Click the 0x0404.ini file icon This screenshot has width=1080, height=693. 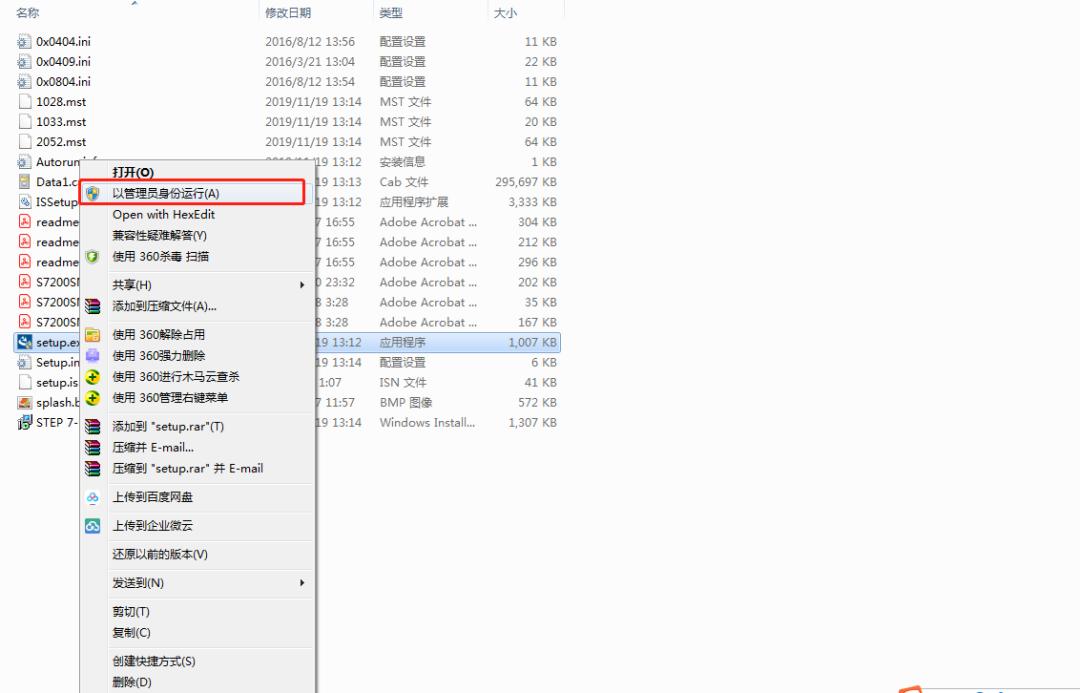[25, 41]
